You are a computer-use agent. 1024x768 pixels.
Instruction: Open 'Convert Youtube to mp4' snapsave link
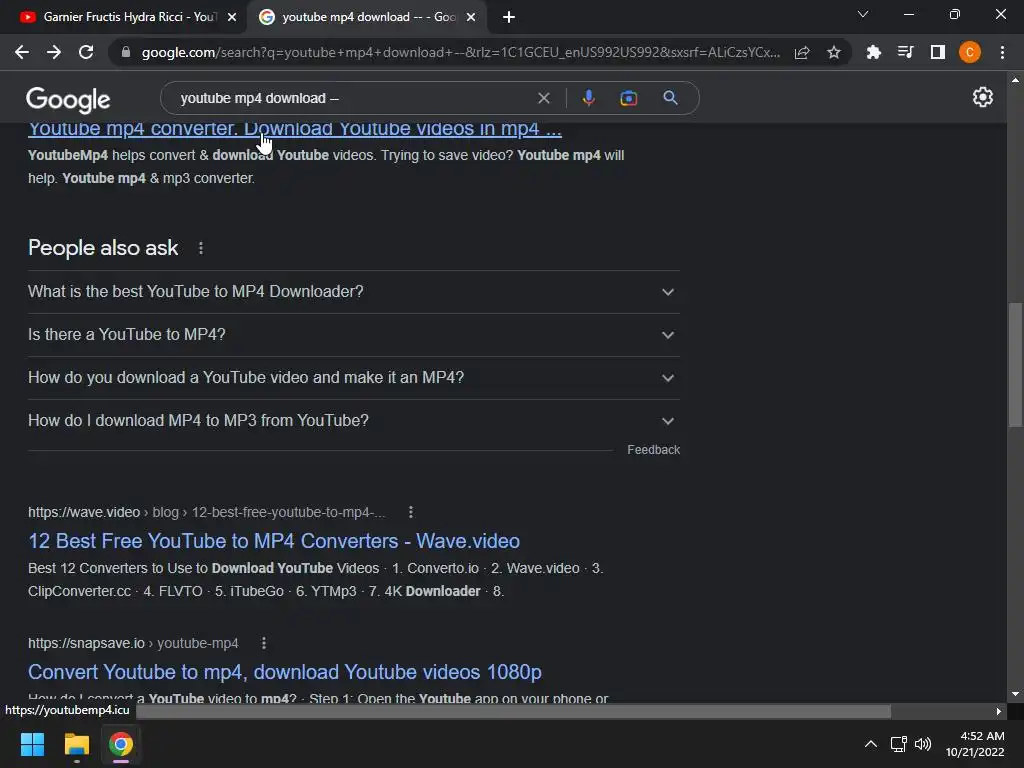[x=285, y=672]
